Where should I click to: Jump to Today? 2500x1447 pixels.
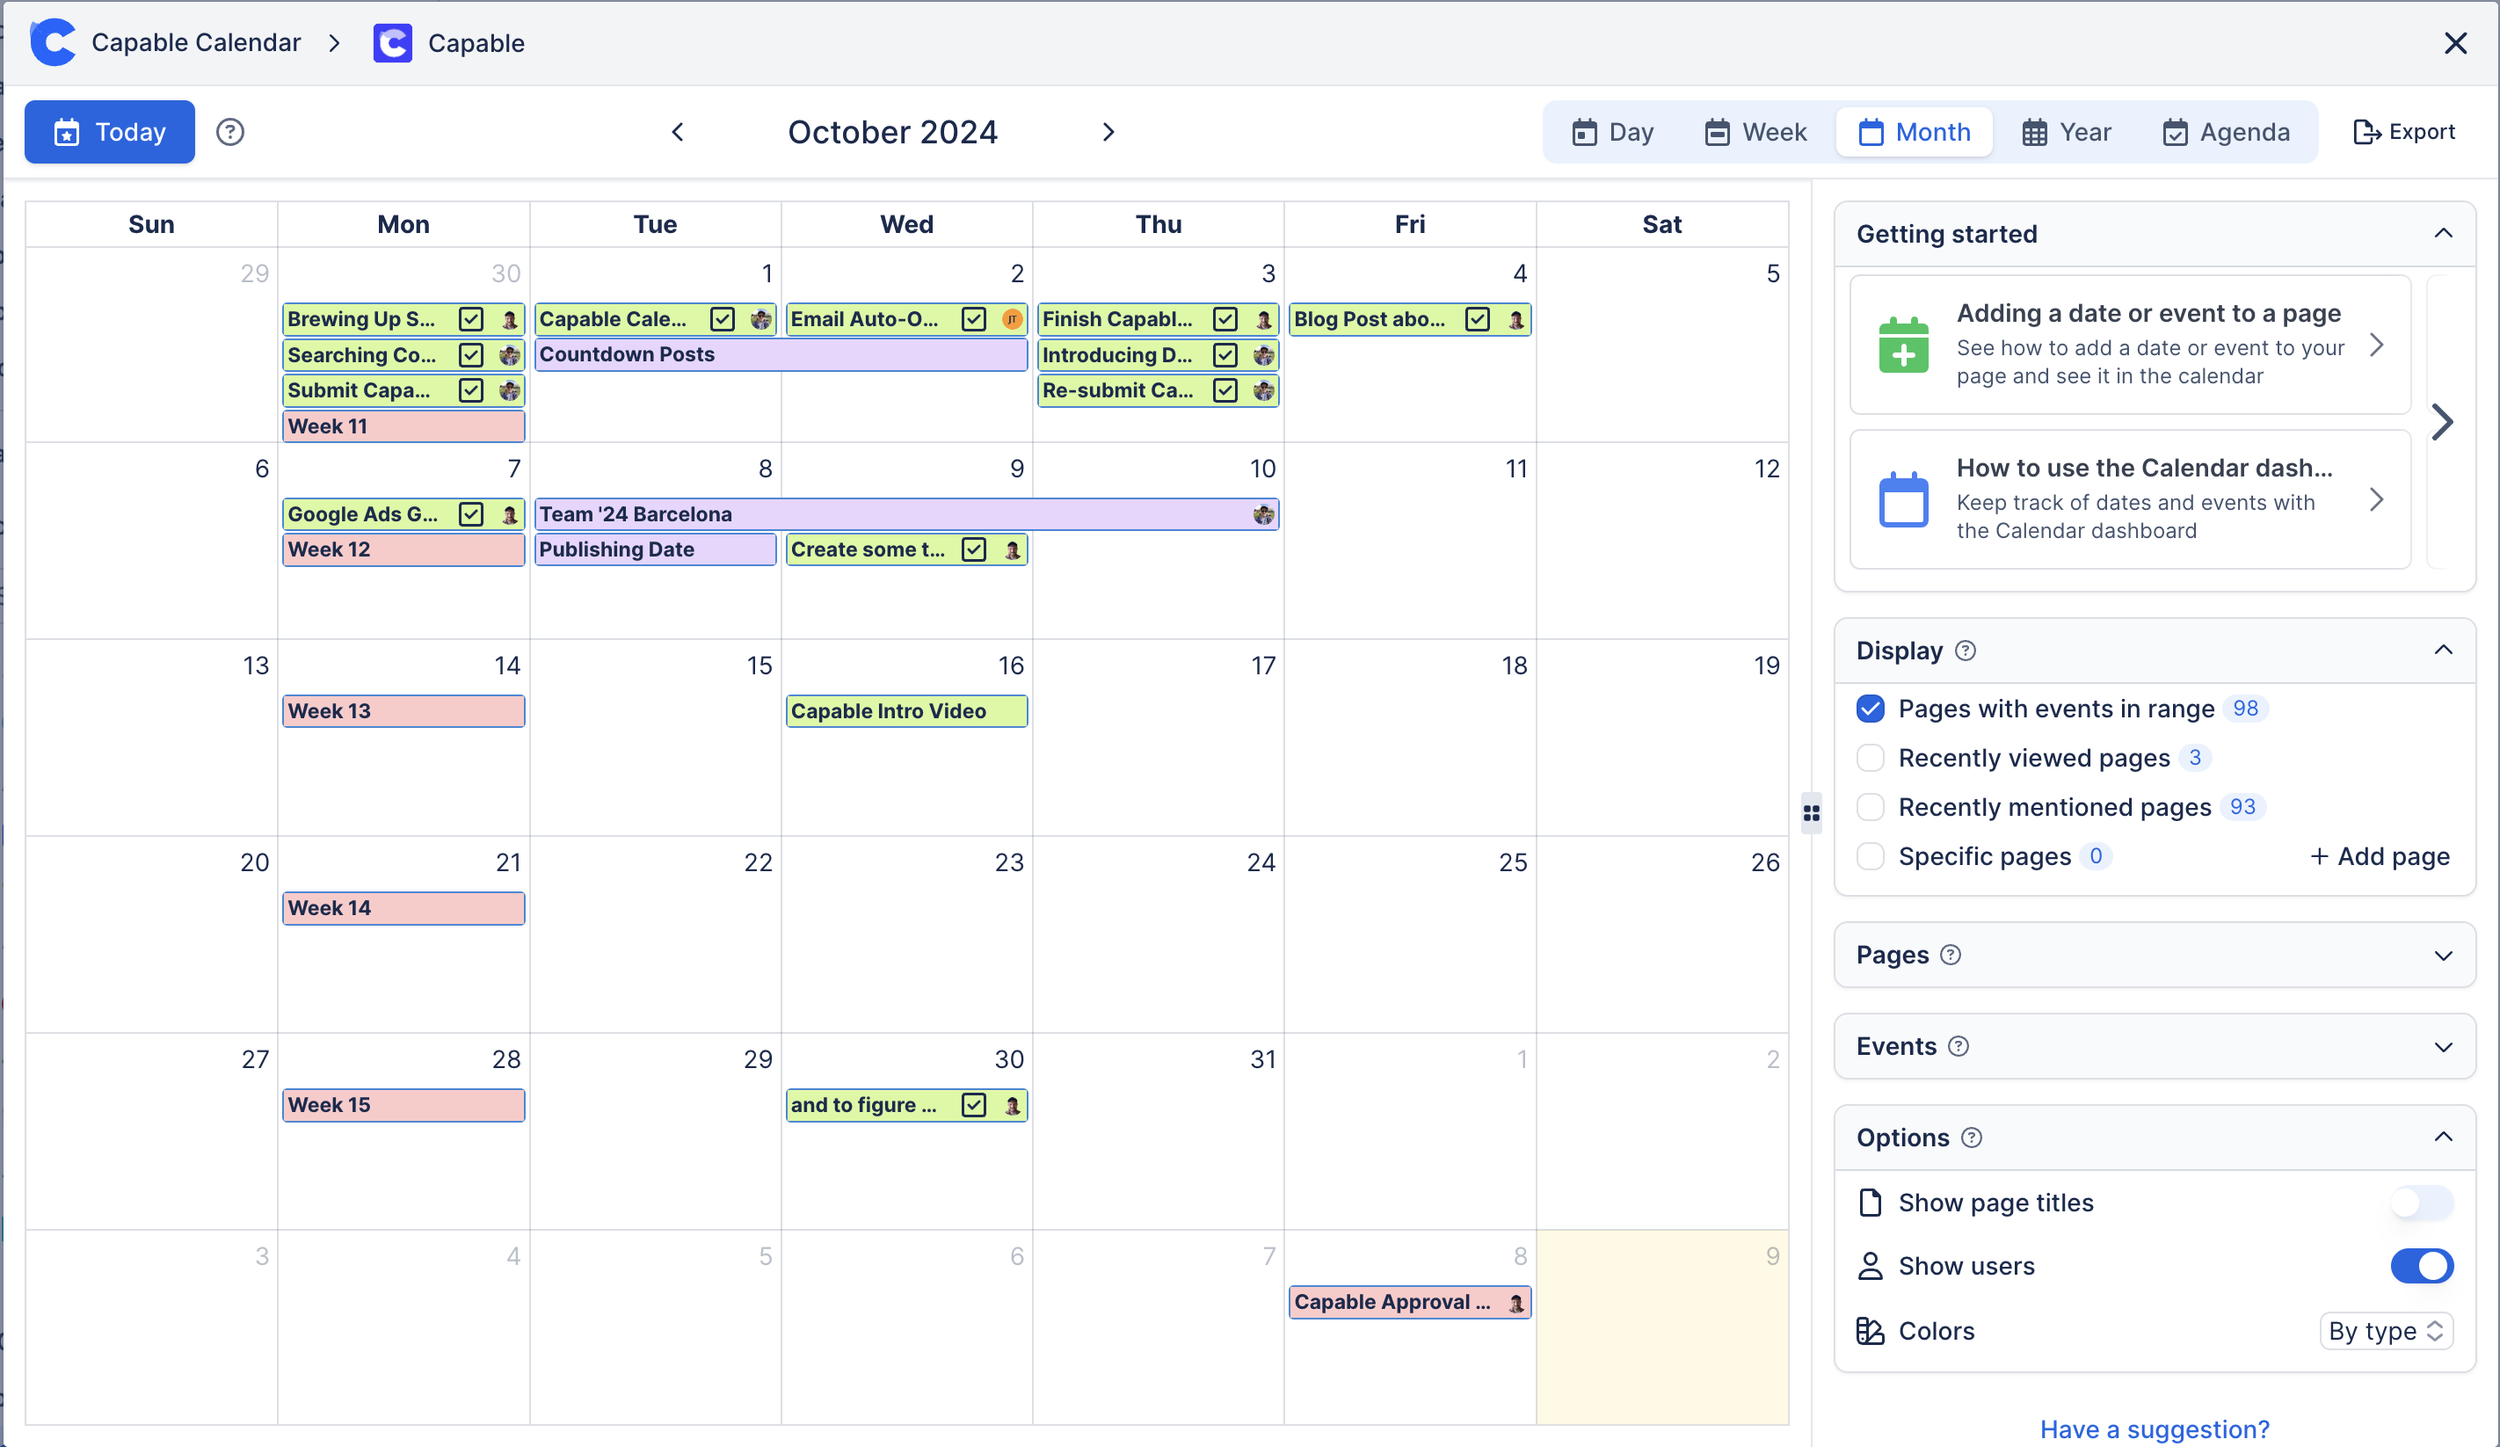pyautogui.click(x=110, y=132)
